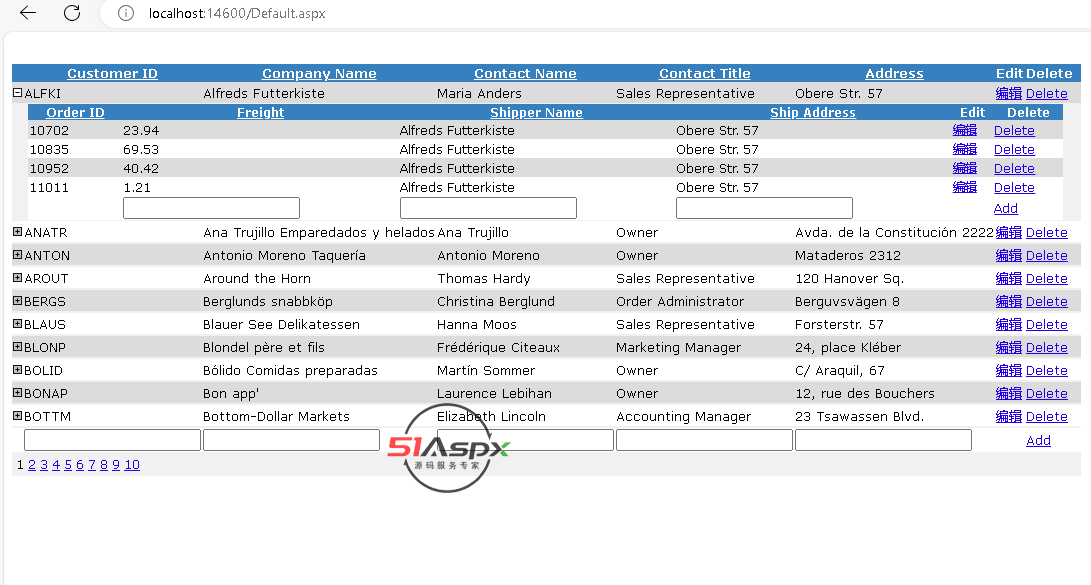Edit order 10702 row
The image size is (1091, 585).
[964, 131]
